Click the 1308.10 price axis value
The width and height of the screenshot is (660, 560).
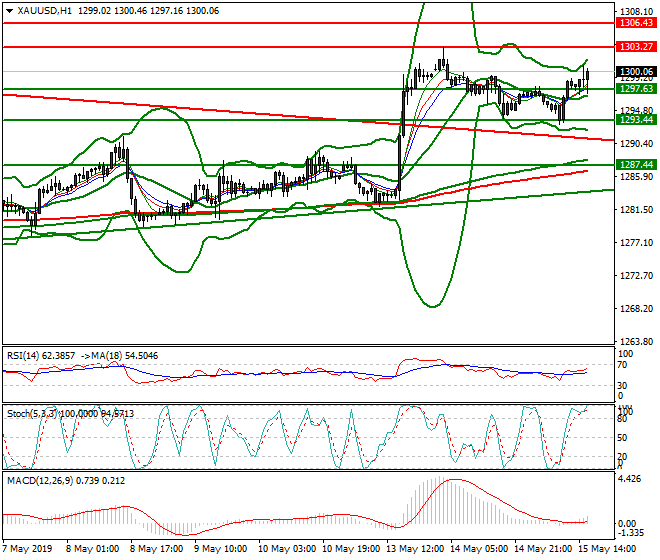coord(636,12)
